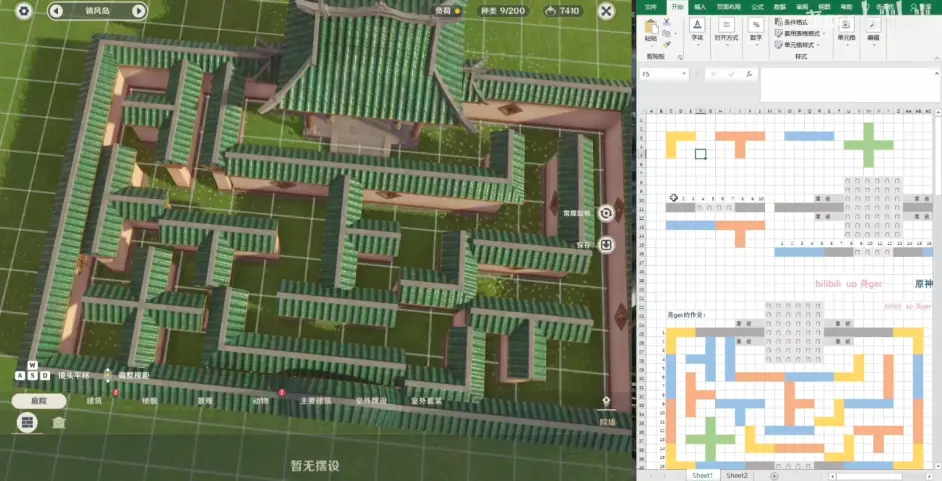Select the building subcategory icon
This screenshot has height=481, width=942.
[58, 423]
